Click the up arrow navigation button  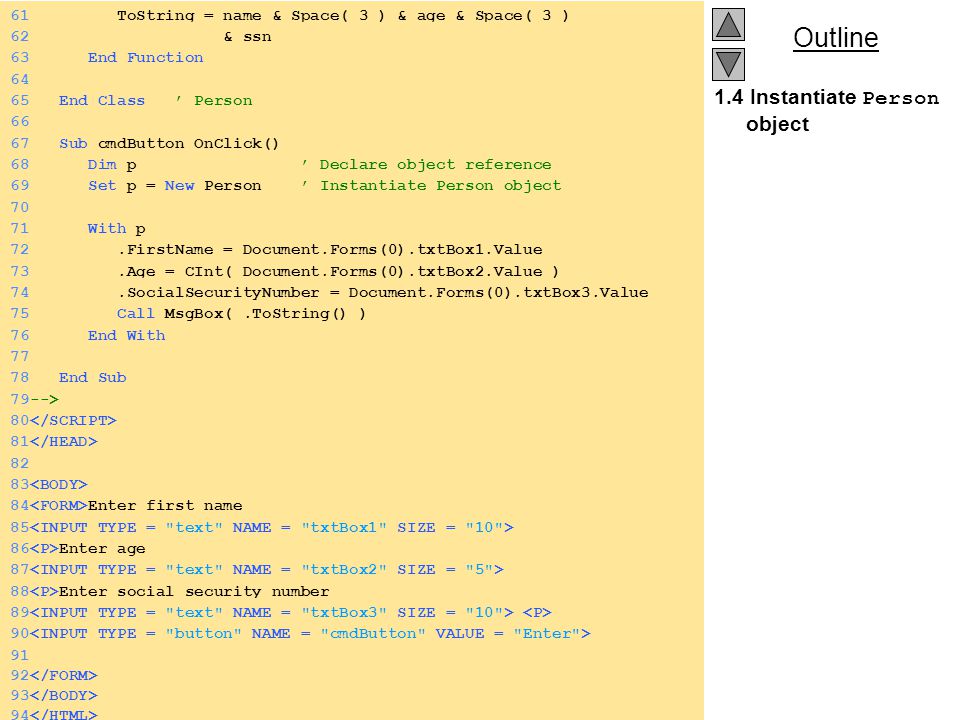(x=728, y=24)
